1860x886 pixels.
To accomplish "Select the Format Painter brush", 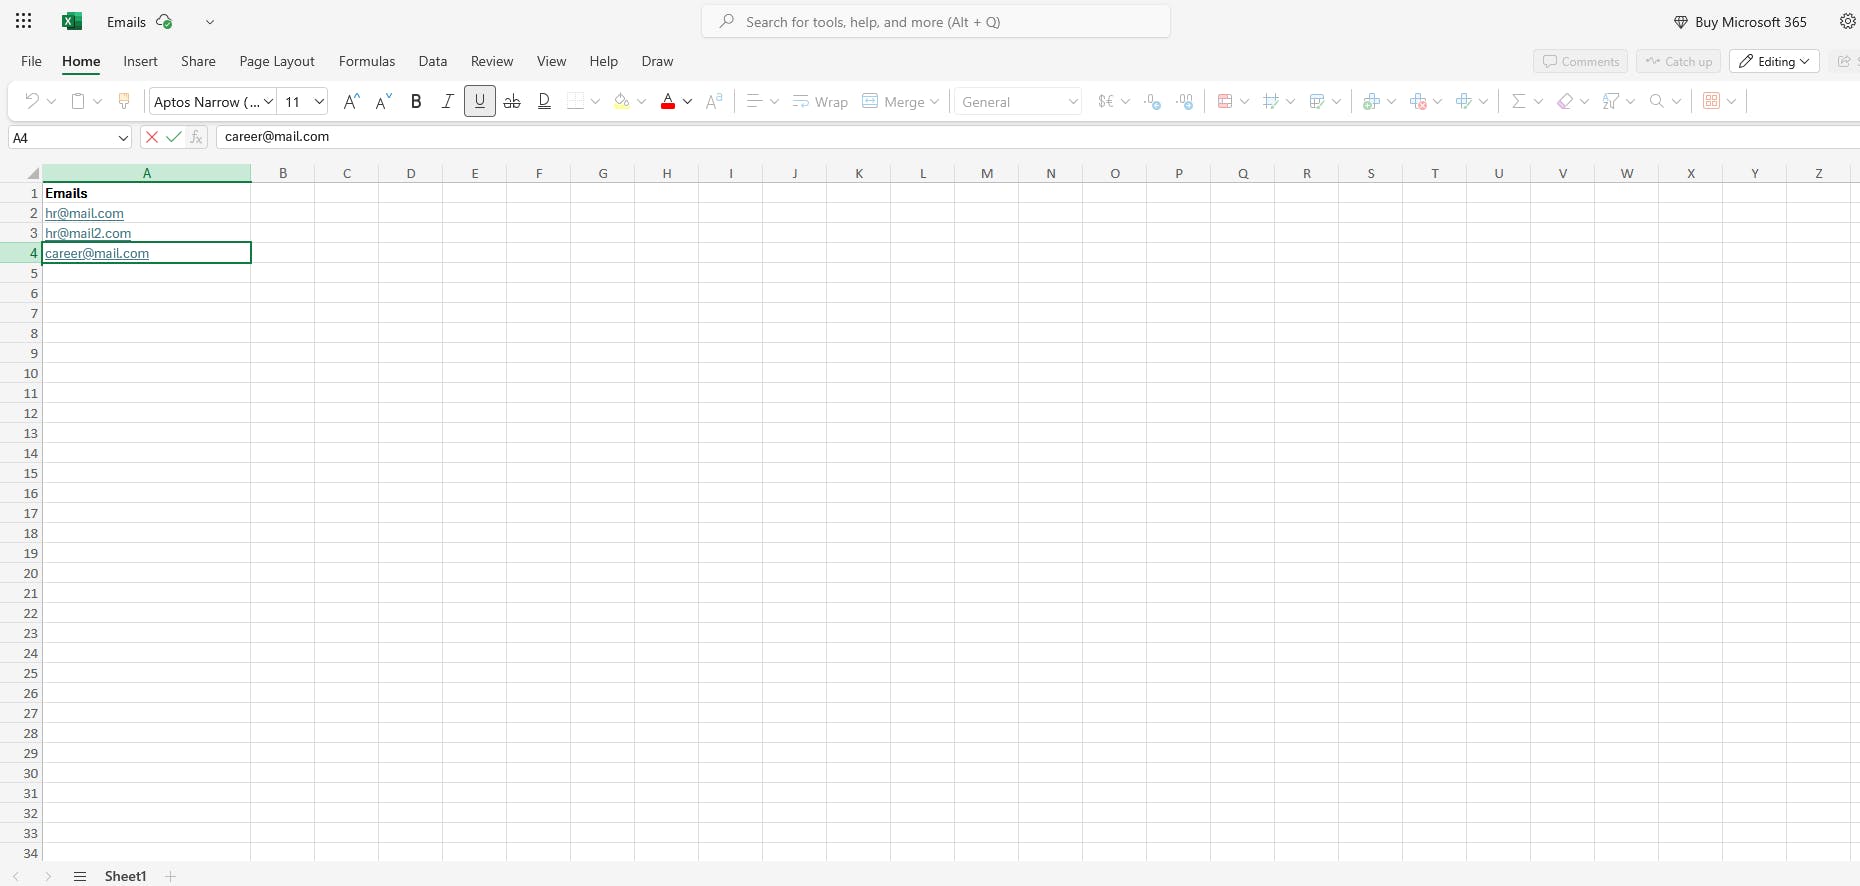I will pos(124,101).
